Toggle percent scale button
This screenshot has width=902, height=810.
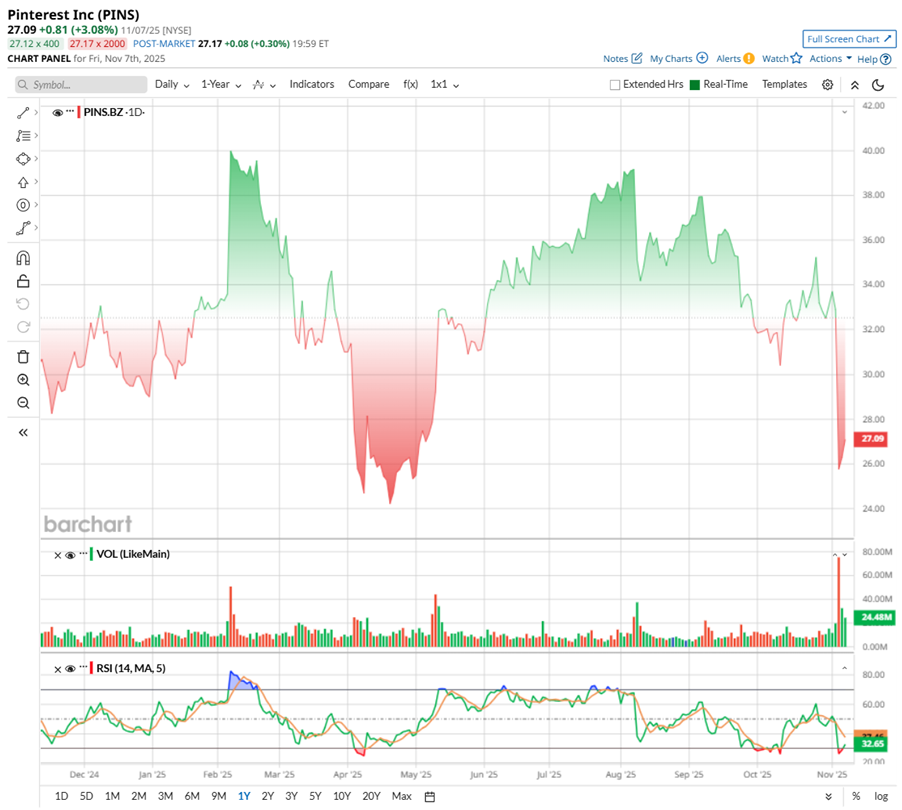pos(856,797)
